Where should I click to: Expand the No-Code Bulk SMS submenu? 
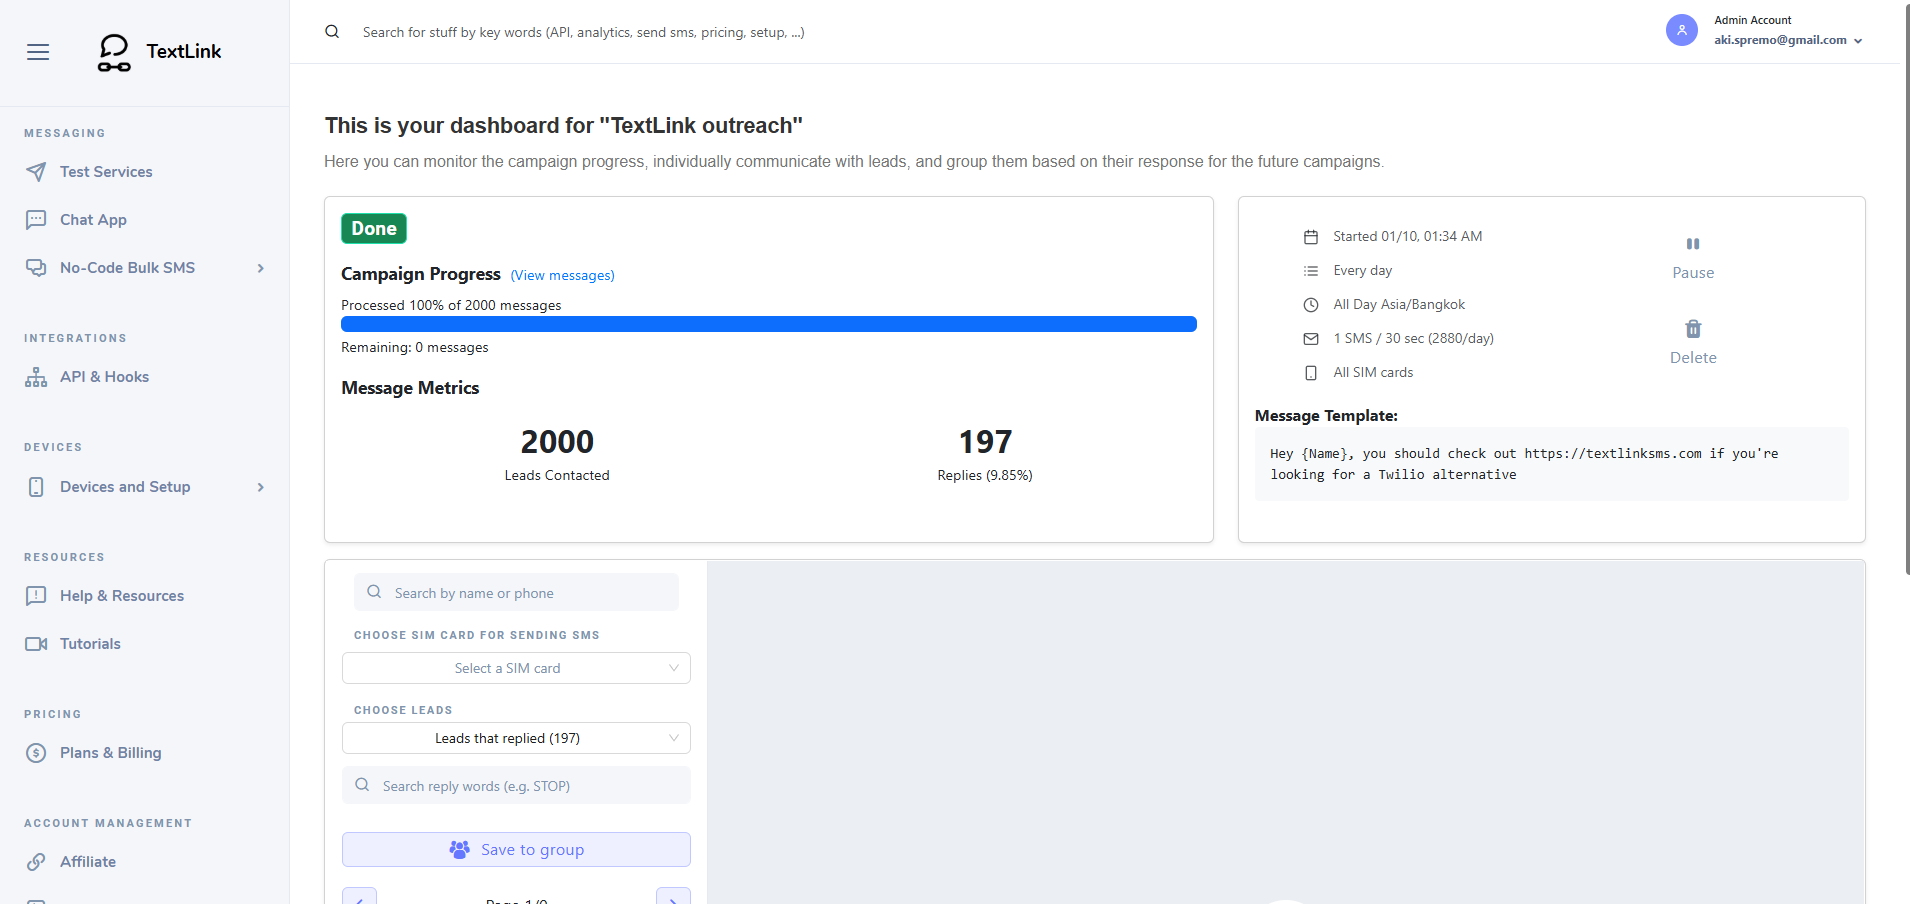point(260,268)
